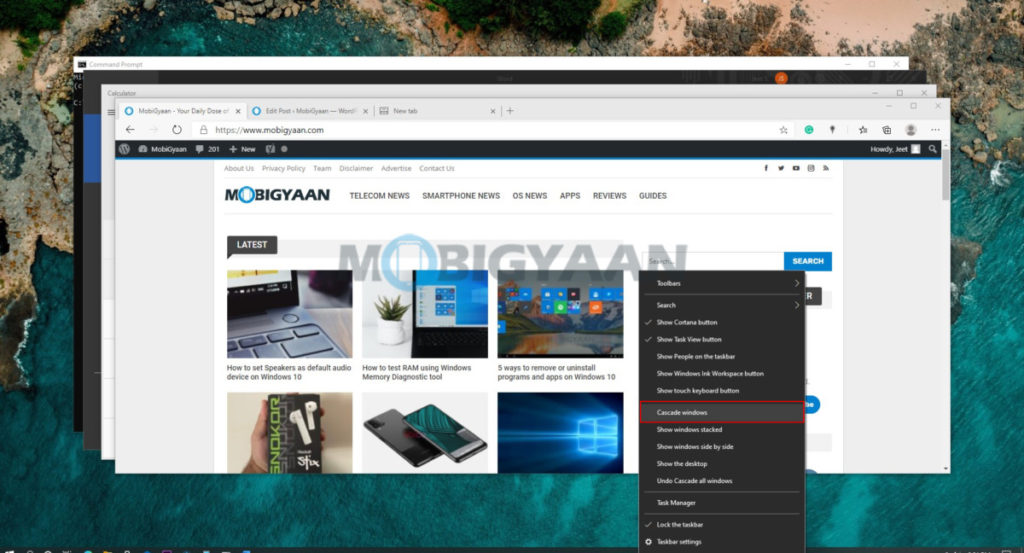Open Edge settings and more menu

coord(935,130)
